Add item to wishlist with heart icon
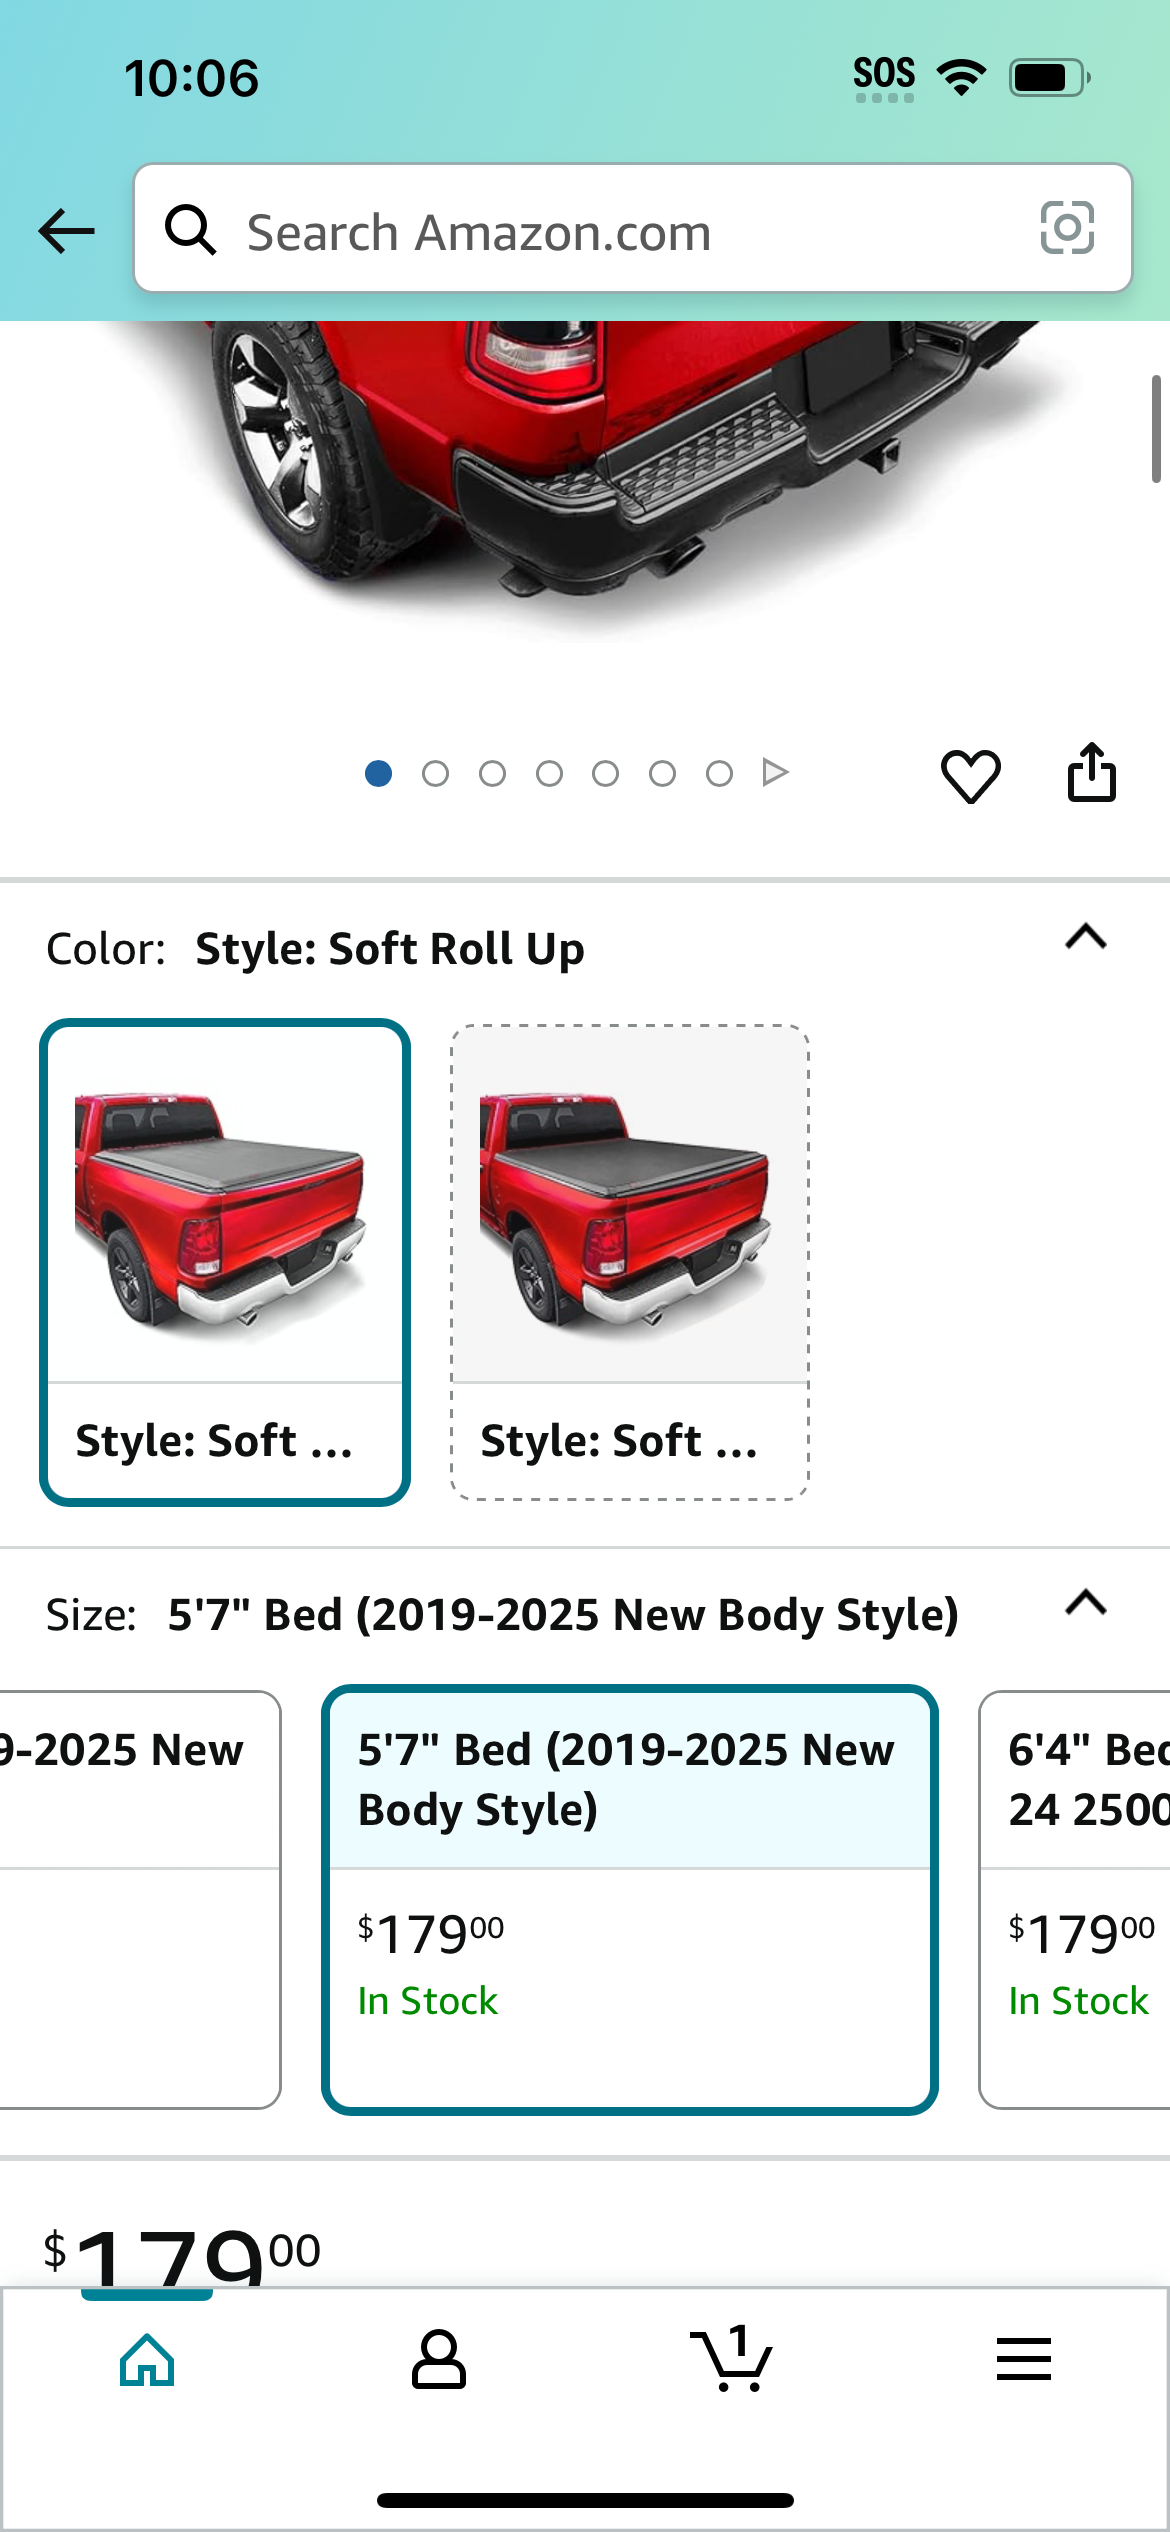The image size is (1170, 2532). [x=970, y=775]
